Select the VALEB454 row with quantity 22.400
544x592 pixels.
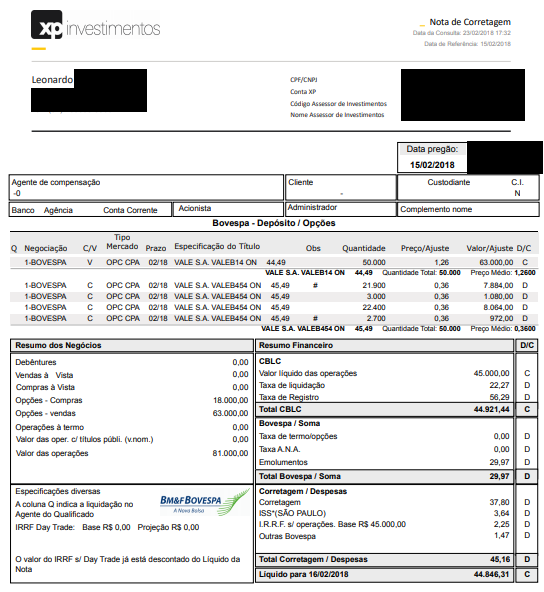274,307
